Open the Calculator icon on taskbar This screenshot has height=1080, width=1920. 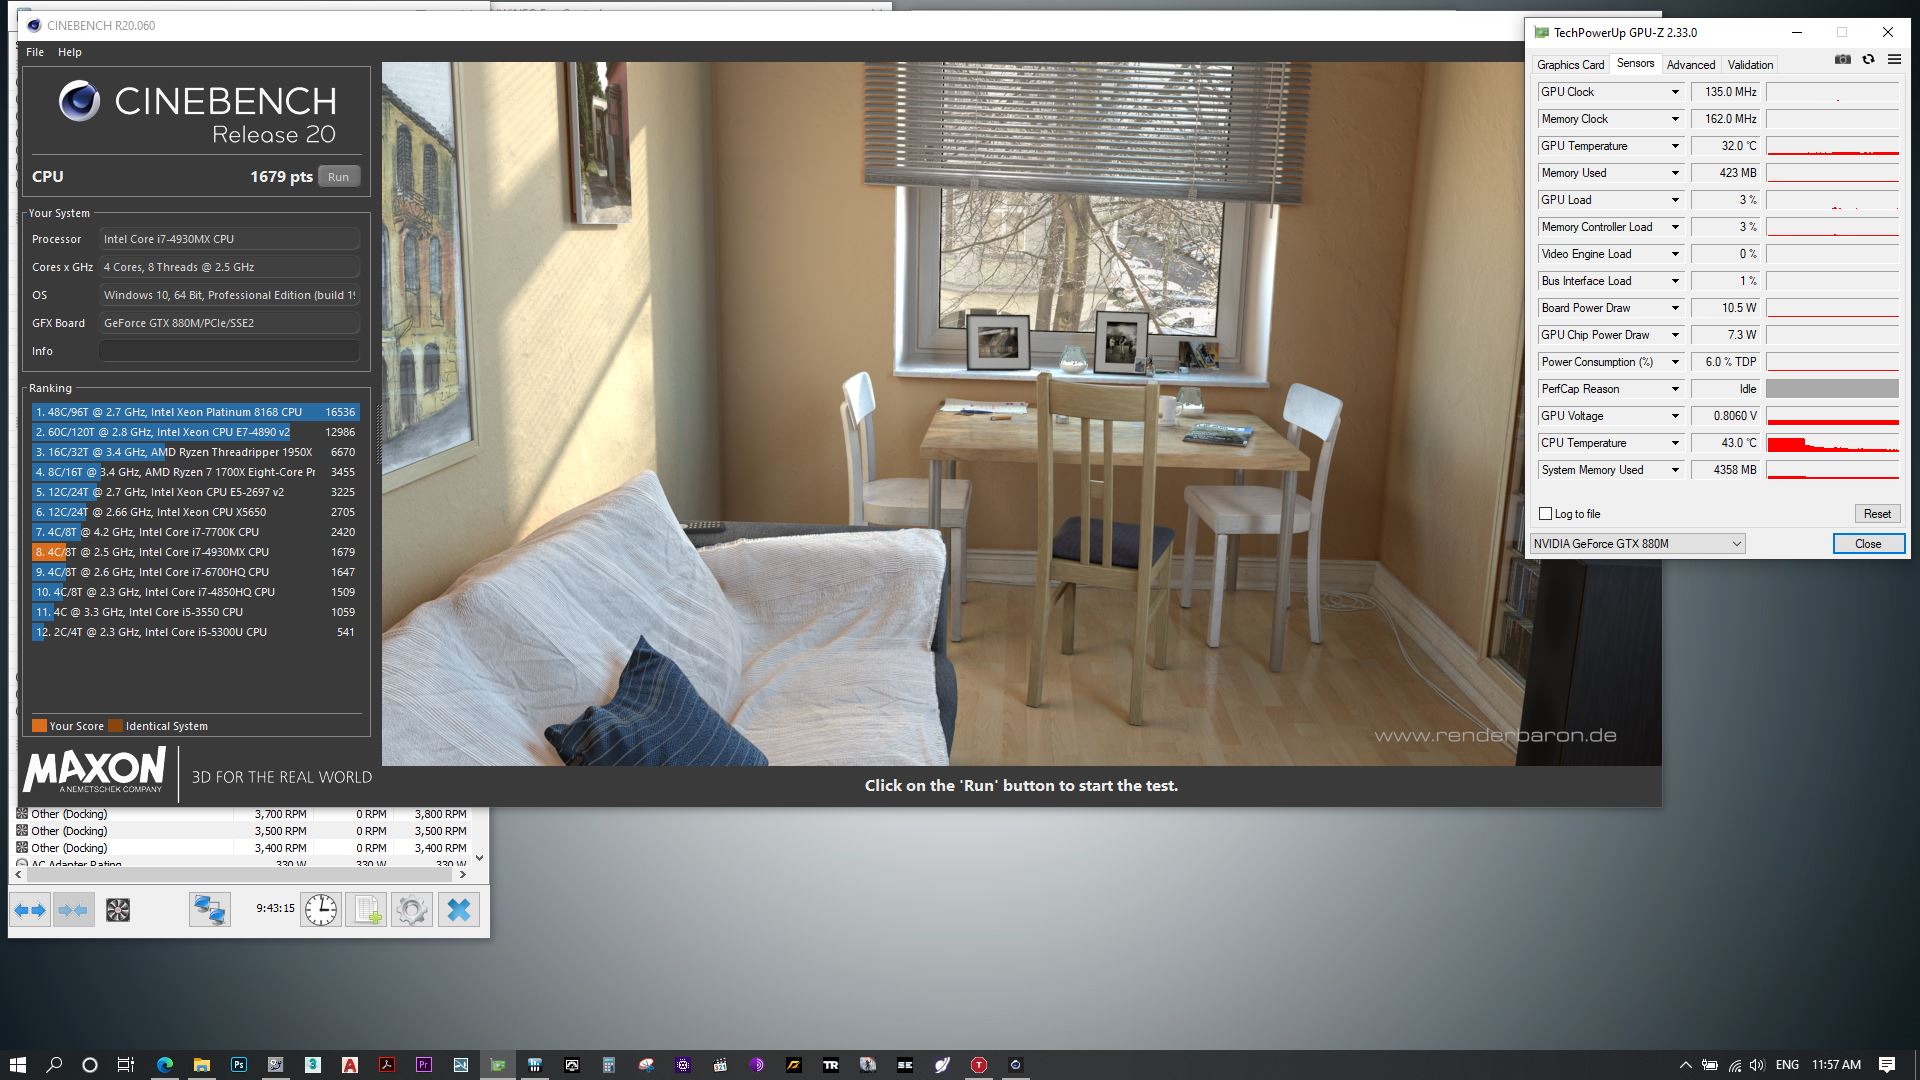click(x=609, y=1065)
